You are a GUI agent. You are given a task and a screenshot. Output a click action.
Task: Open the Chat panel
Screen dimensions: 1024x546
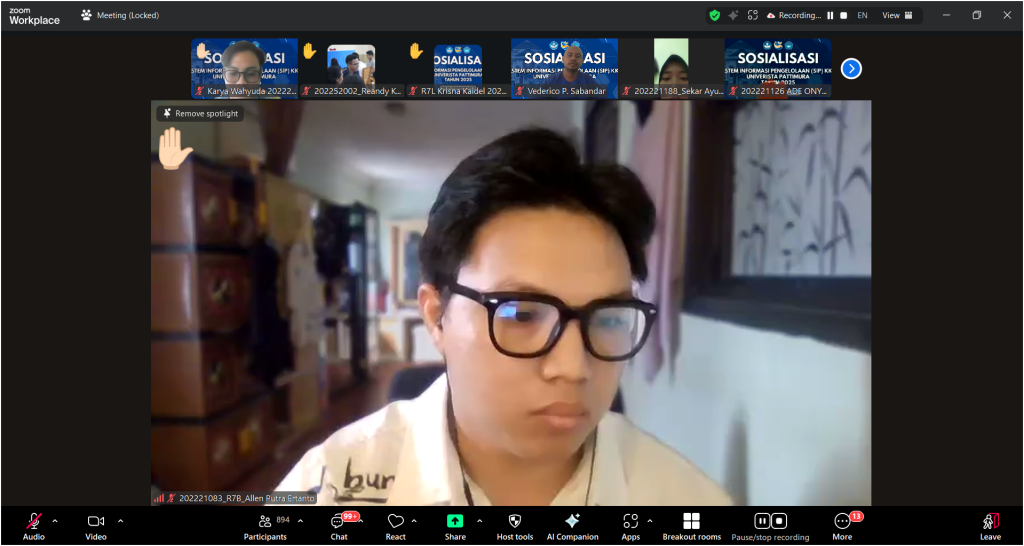point(339,525)
